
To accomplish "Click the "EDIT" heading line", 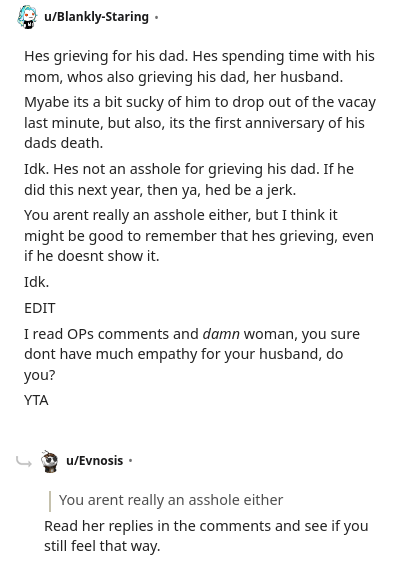I will 40,308.
